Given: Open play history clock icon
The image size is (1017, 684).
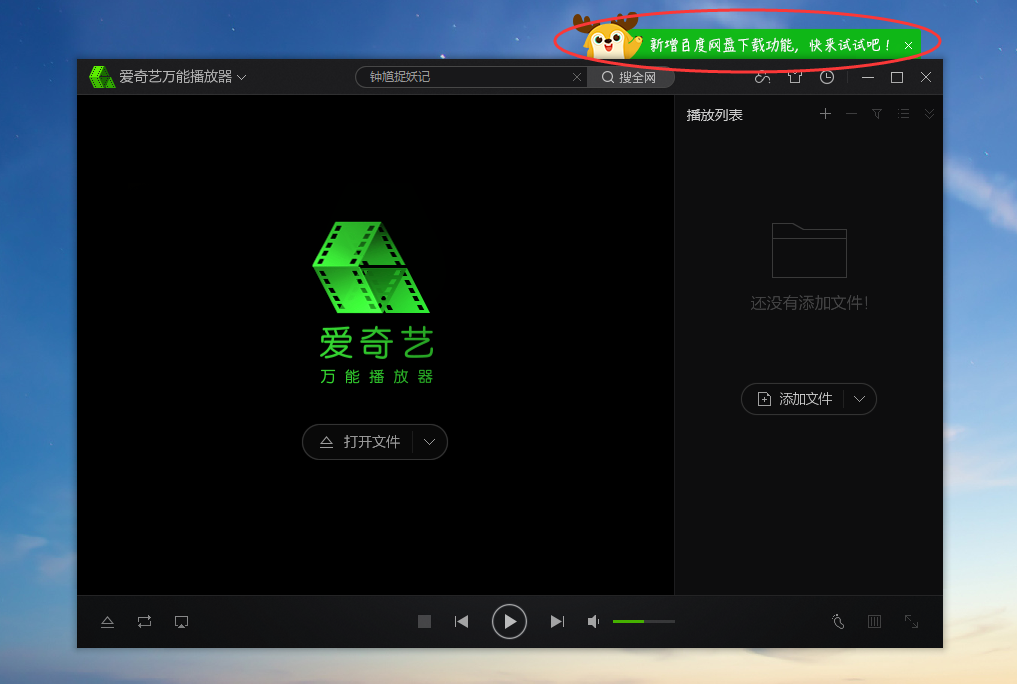Looking at the screenshot, I should (827, 77).
